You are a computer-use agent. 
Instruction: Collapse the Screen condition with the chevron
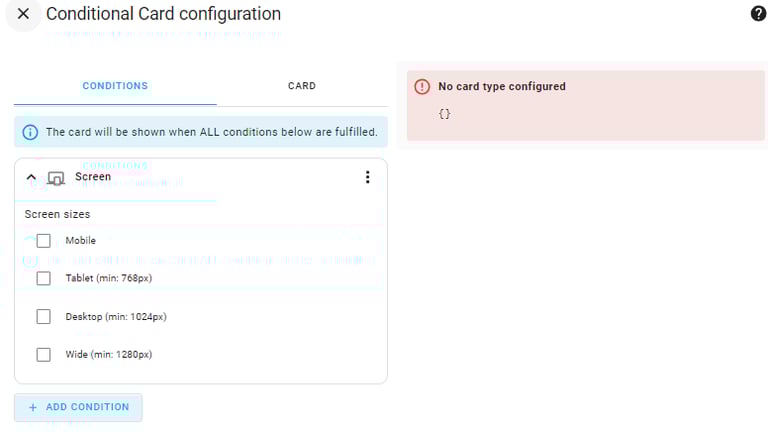31,178
